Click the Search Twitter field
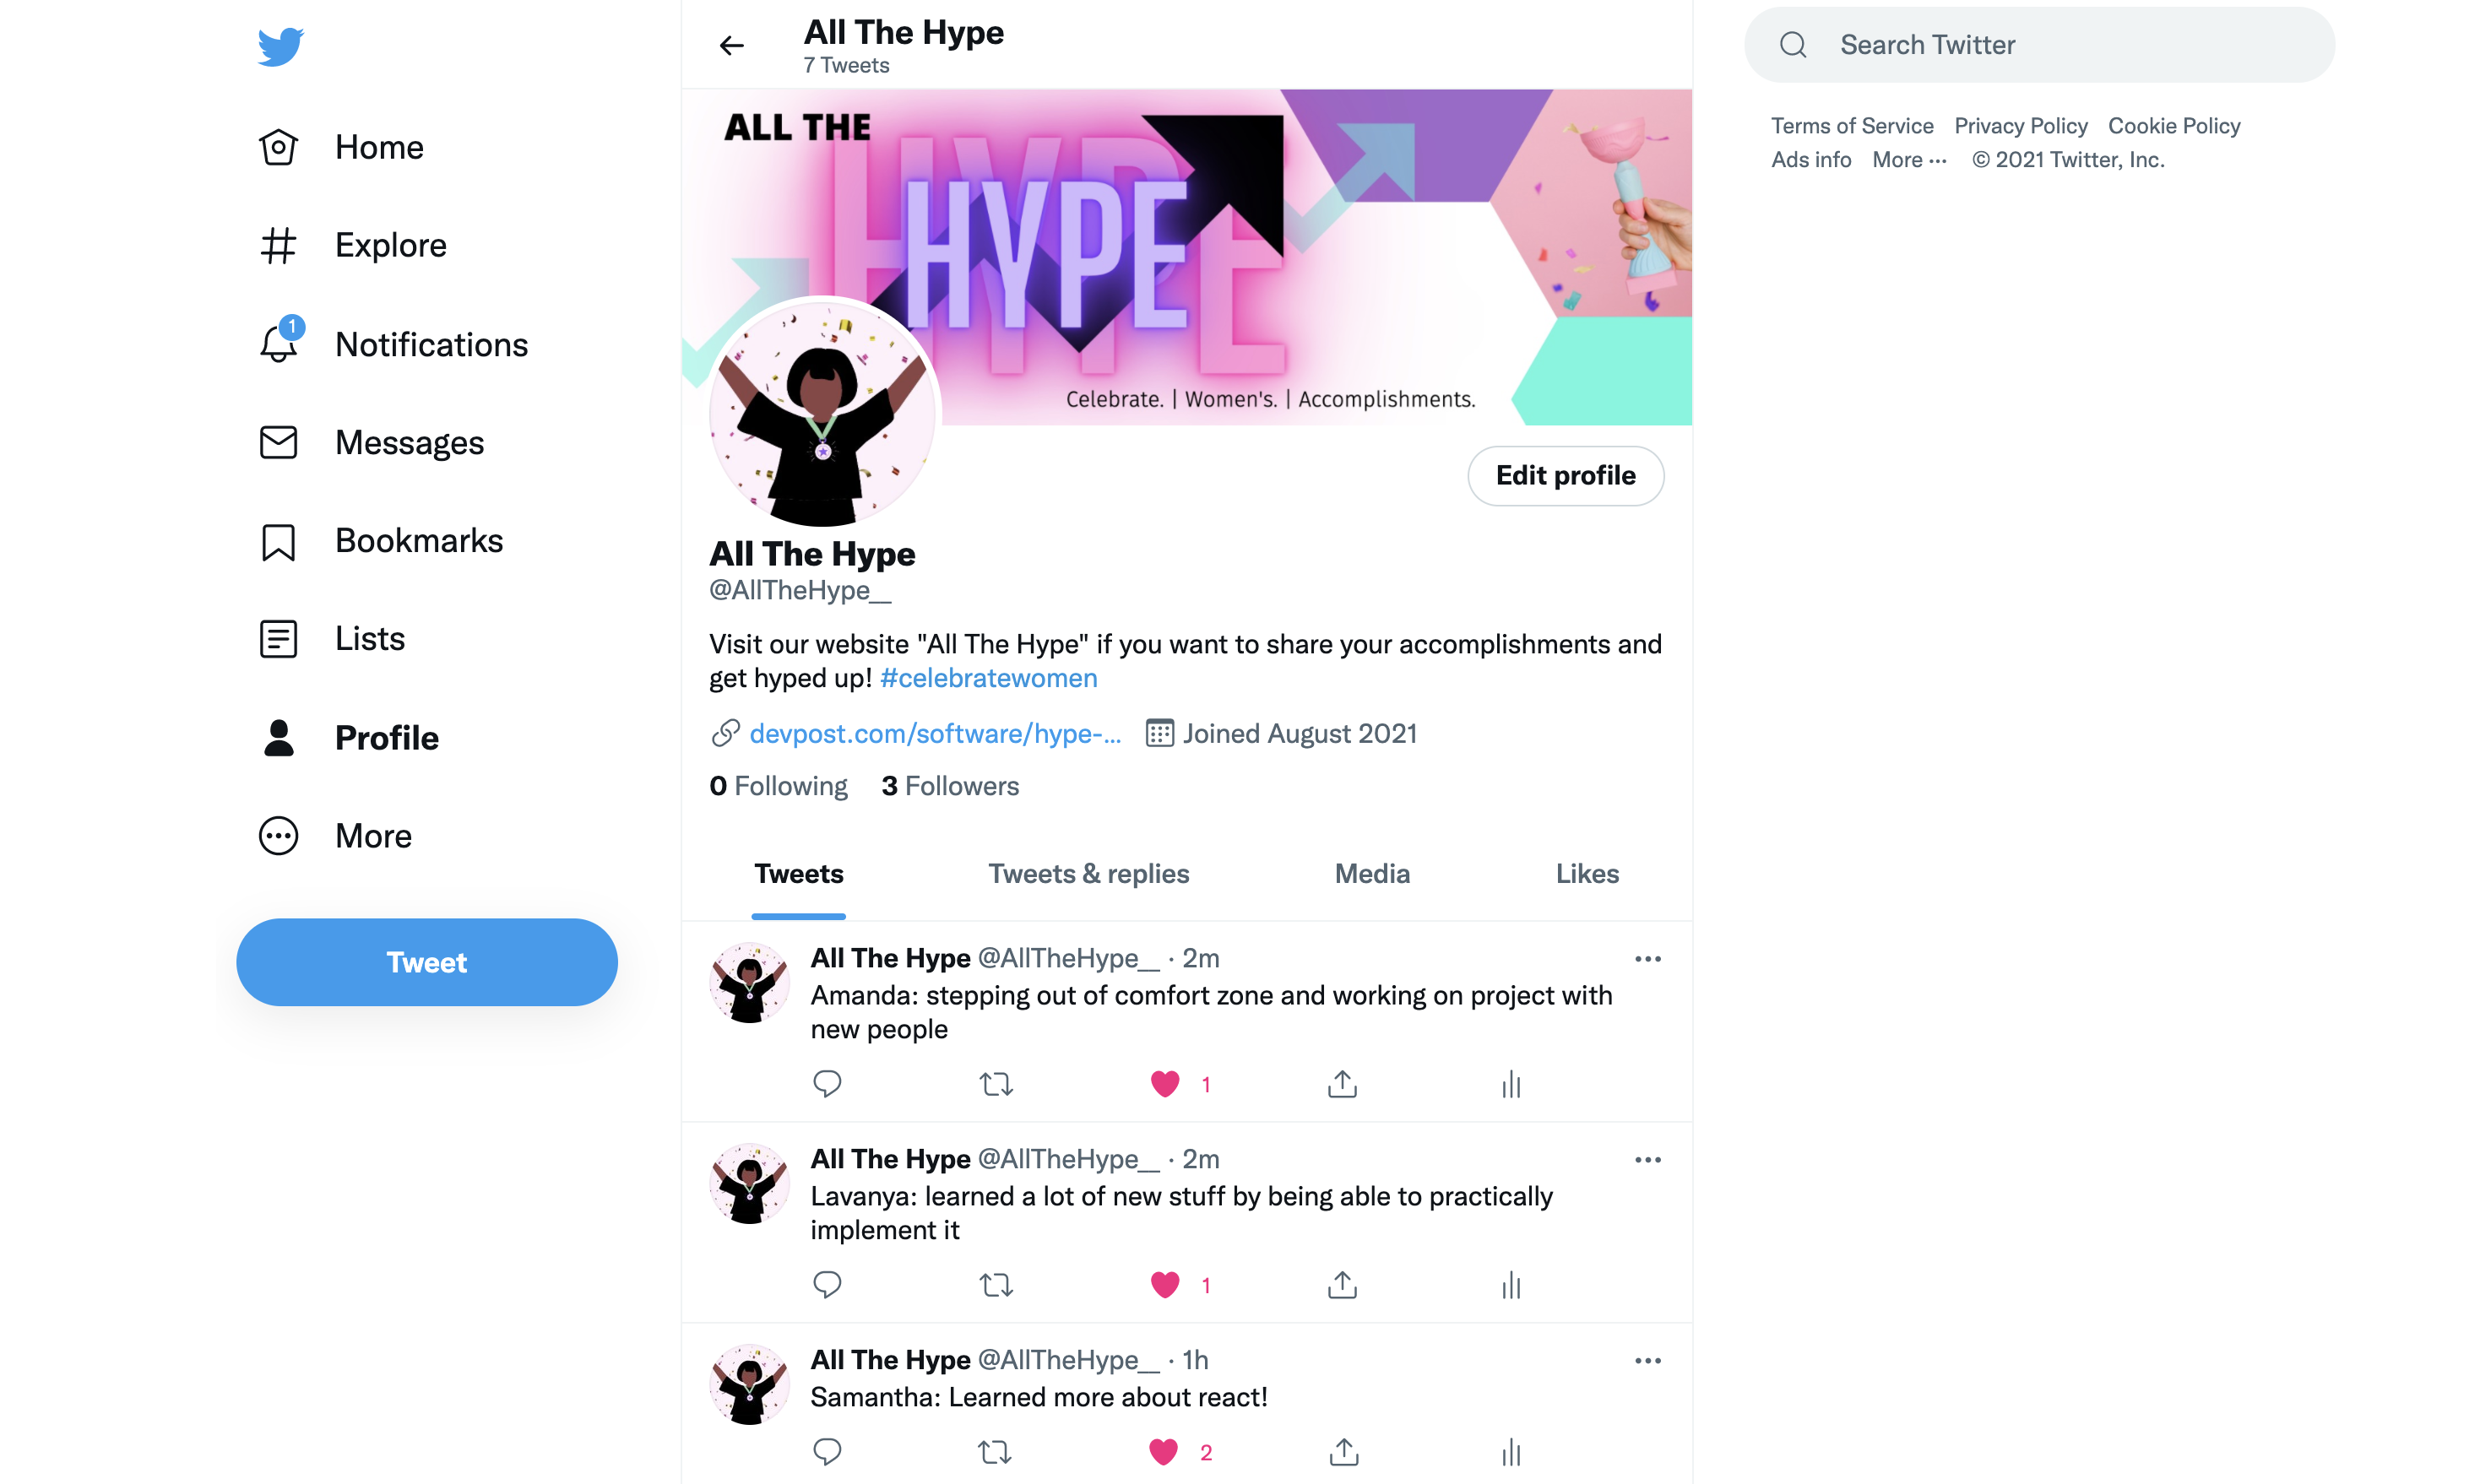The image size is (2491, 1484). (x=2039, y=45)
